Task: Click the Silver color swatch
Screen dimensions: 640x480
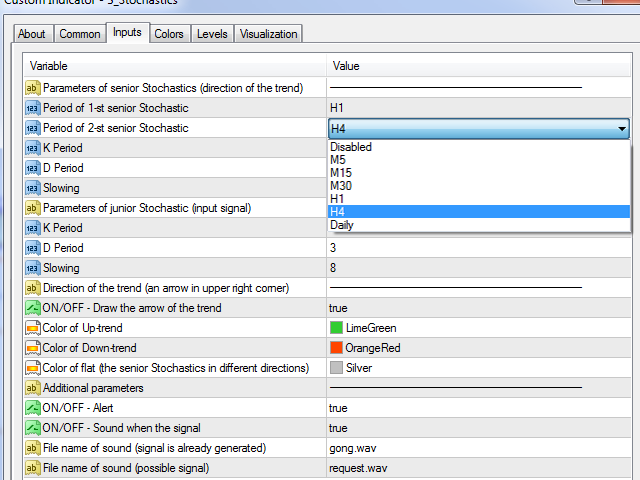Action: tap(336, 368)
